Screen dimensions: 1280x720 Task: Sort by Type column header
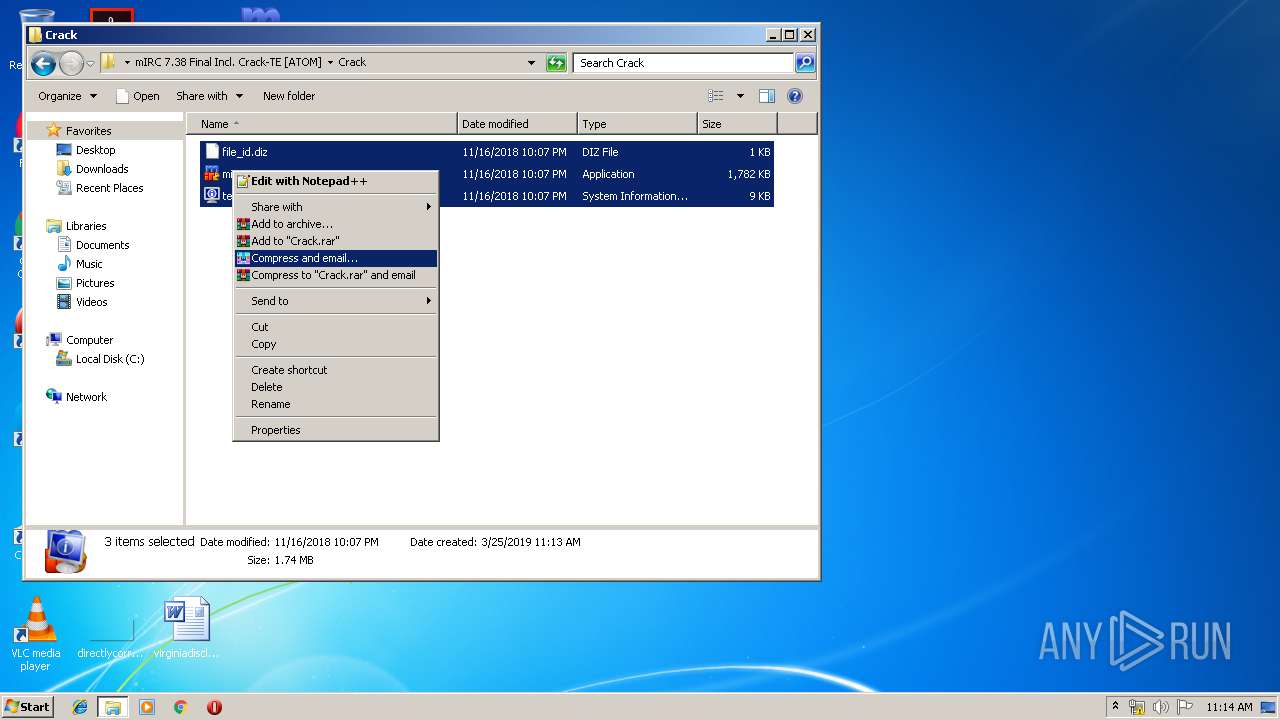click(x=637, y=124)
